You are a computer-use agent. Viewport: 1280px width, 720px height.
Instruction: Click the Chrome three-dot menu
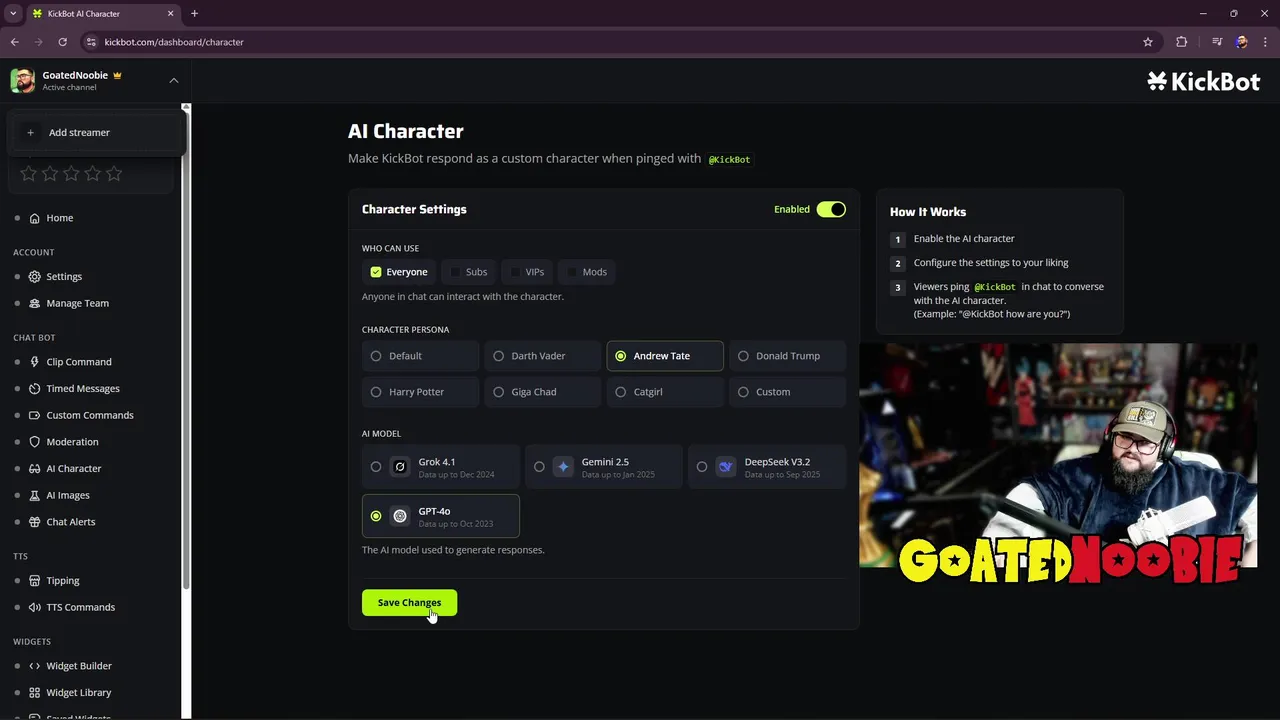click(x=1264, y=42)
